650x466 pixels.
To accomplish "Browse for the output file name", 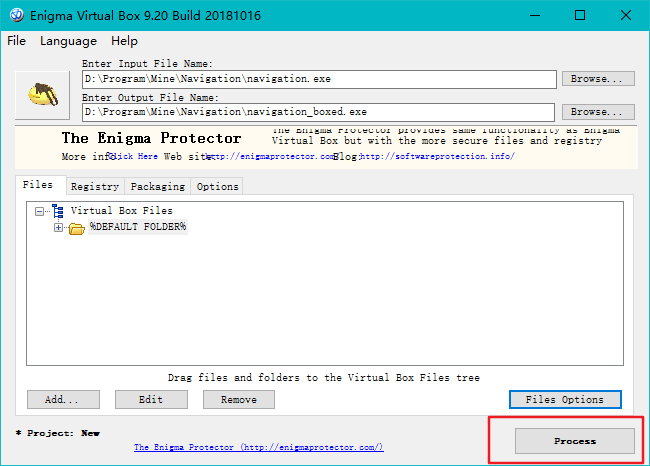I will pos(598,112).
